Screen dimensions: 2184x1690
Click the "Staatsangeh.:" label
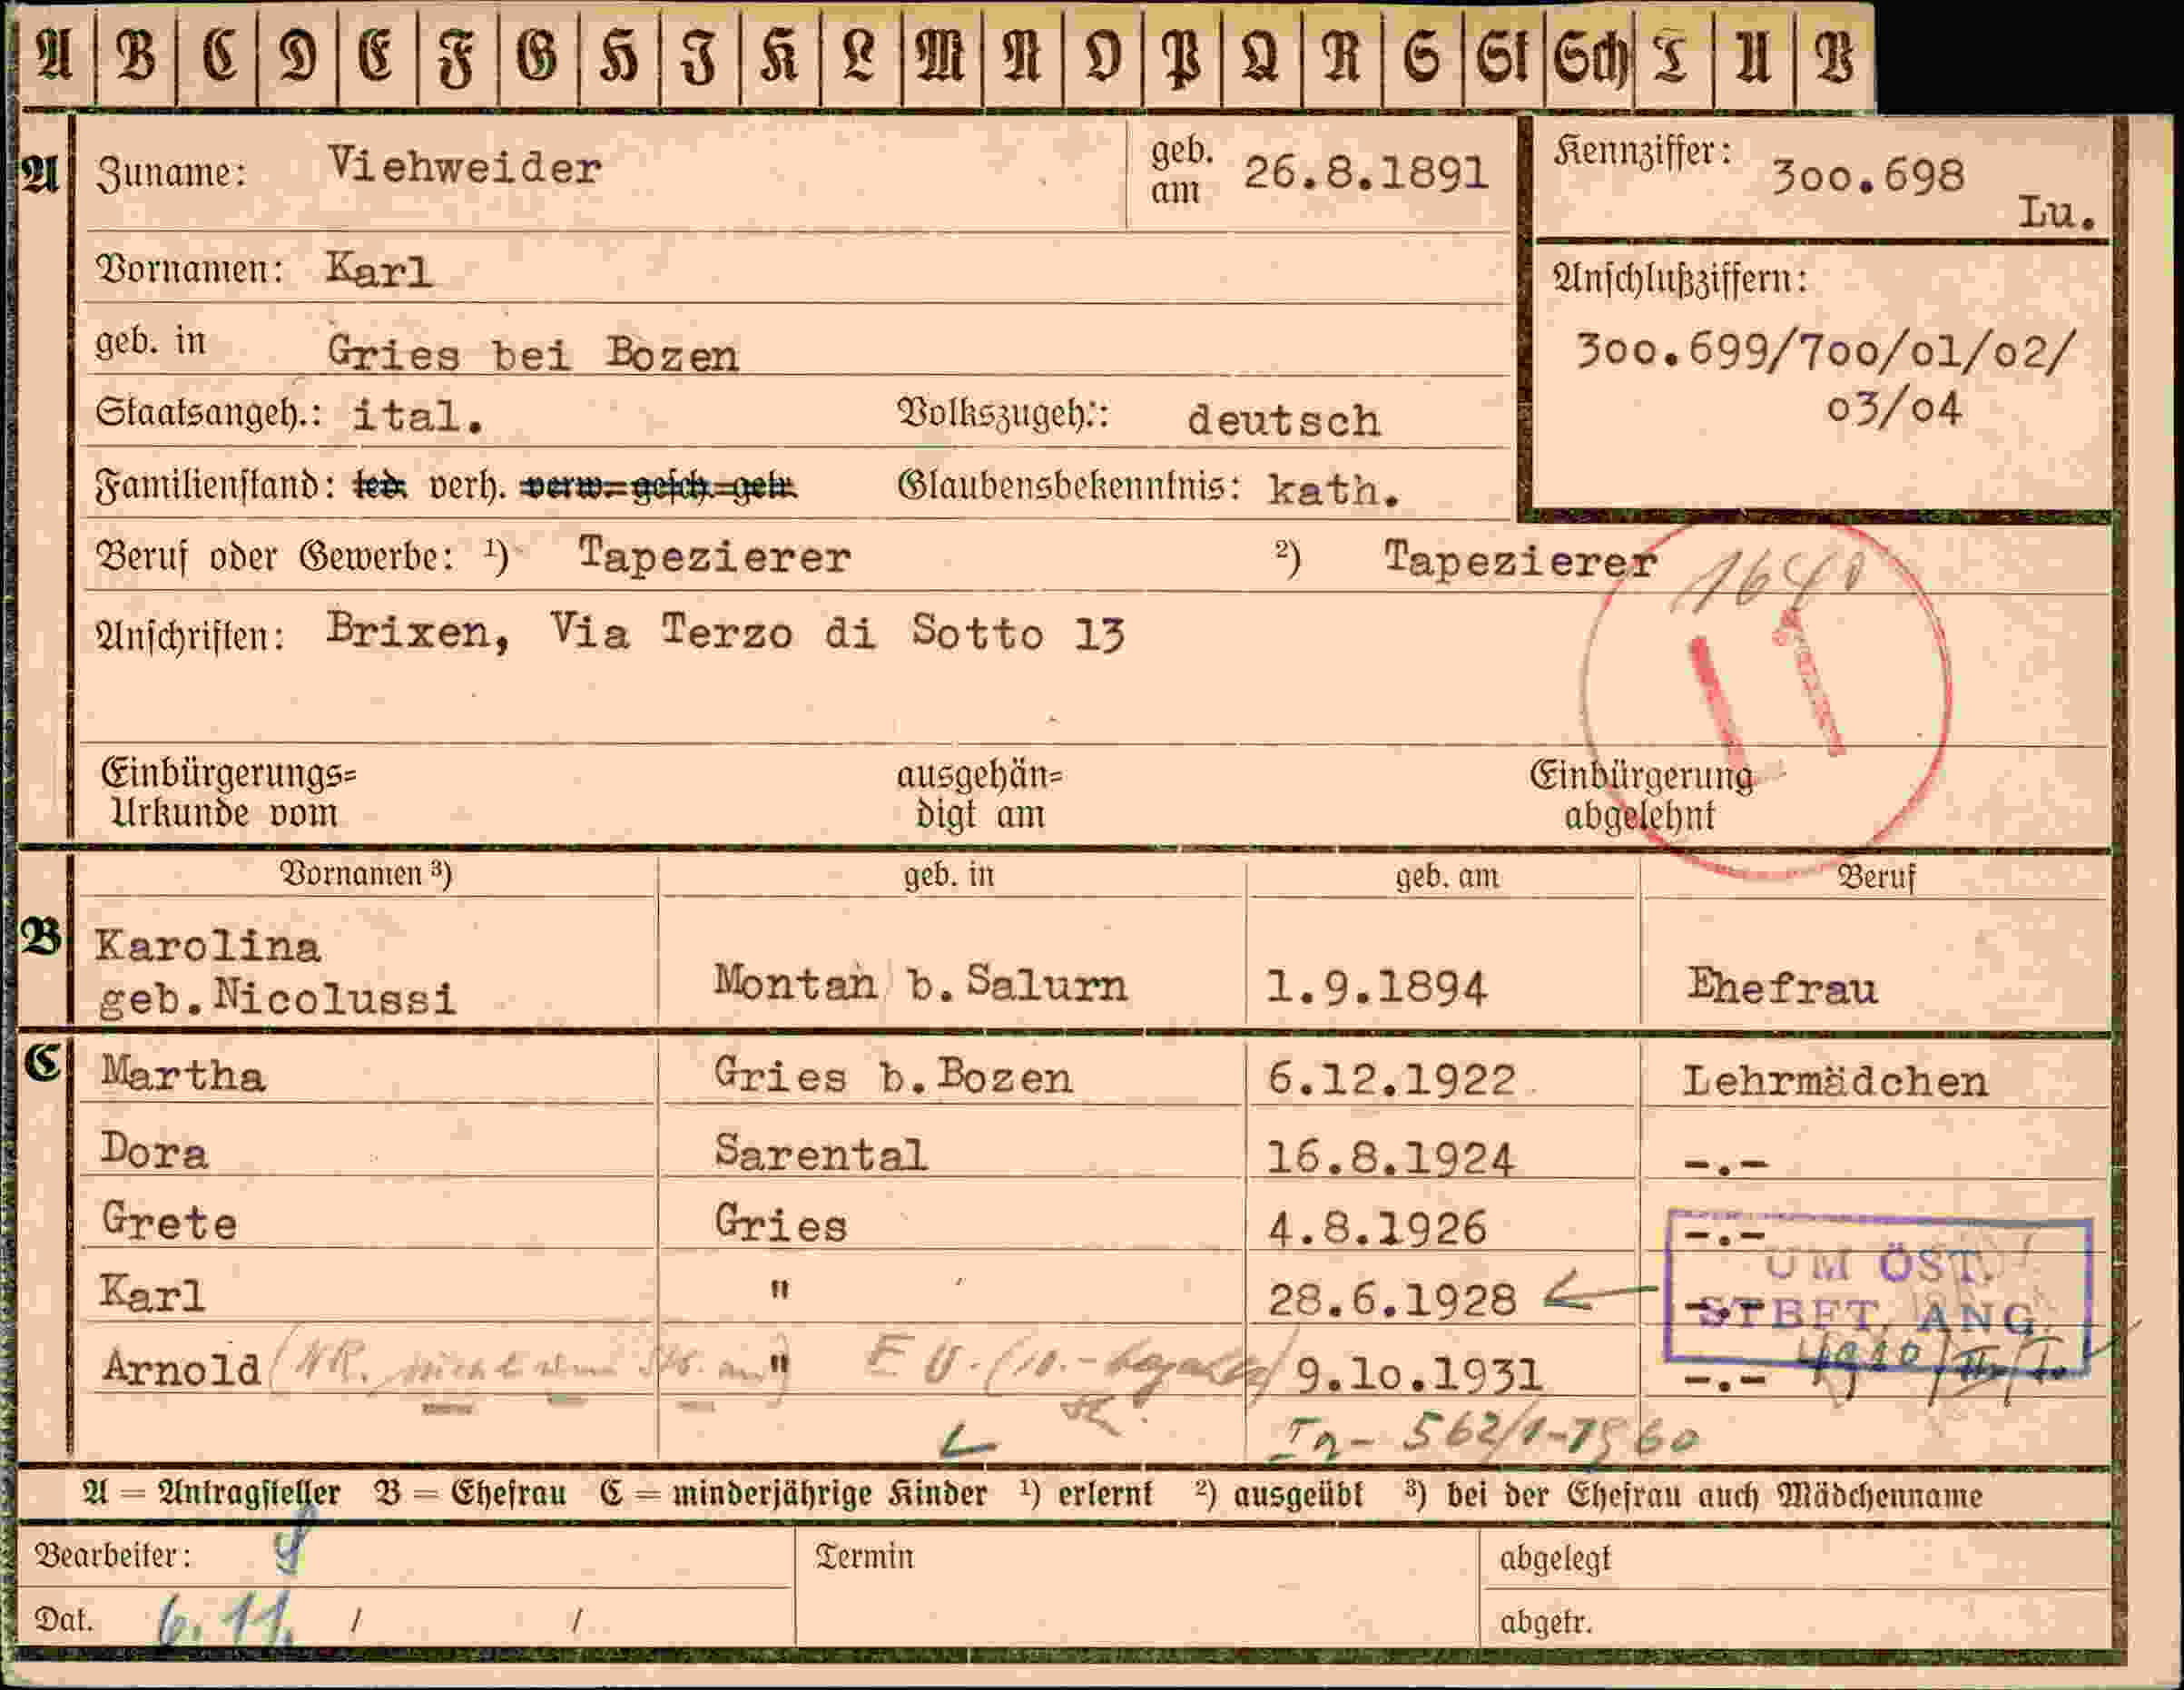[x=209, y=412]
